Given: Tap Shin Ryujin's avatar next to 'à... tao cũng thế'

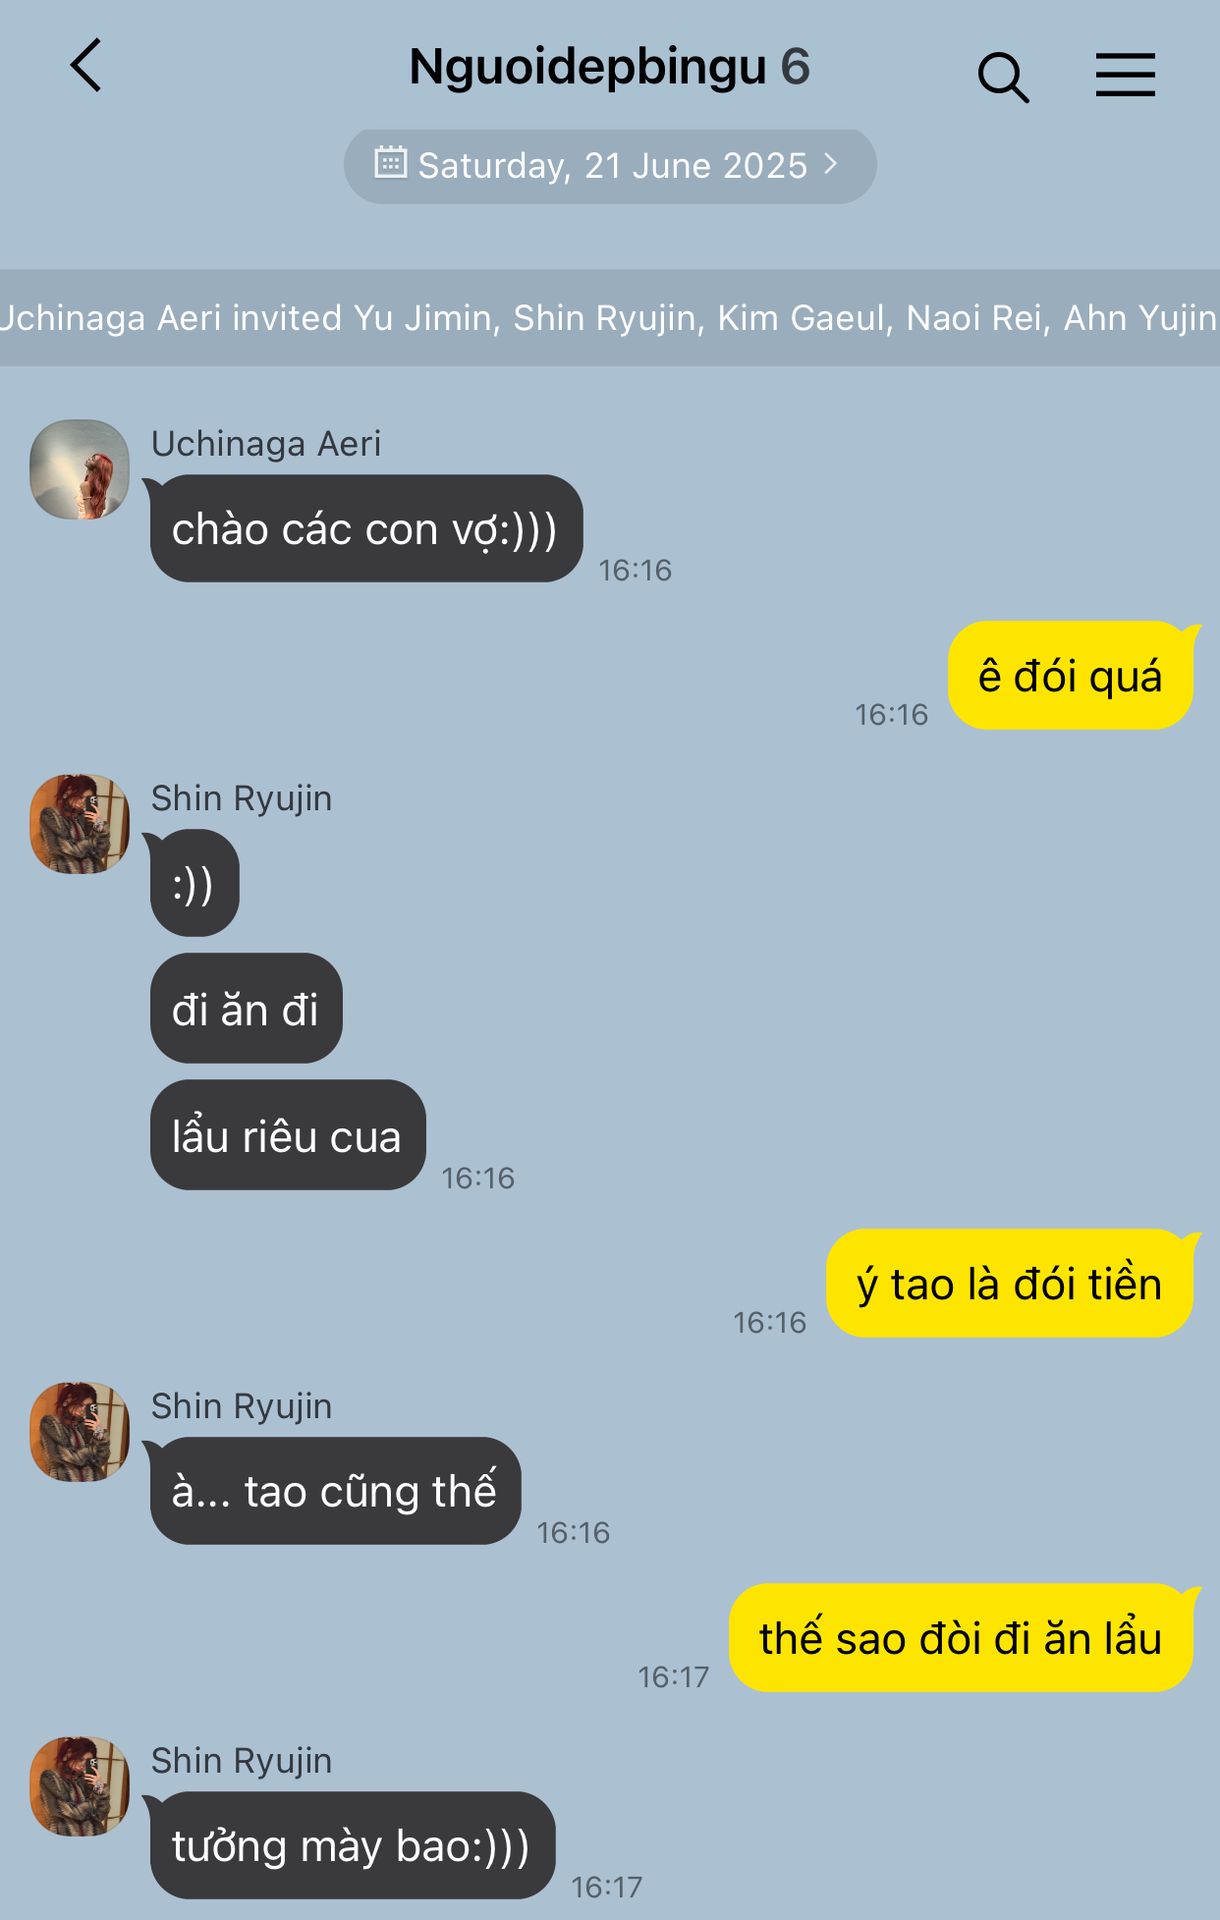Looking at the screenshot, I should pyautogui.click(x=80, y=1432).
